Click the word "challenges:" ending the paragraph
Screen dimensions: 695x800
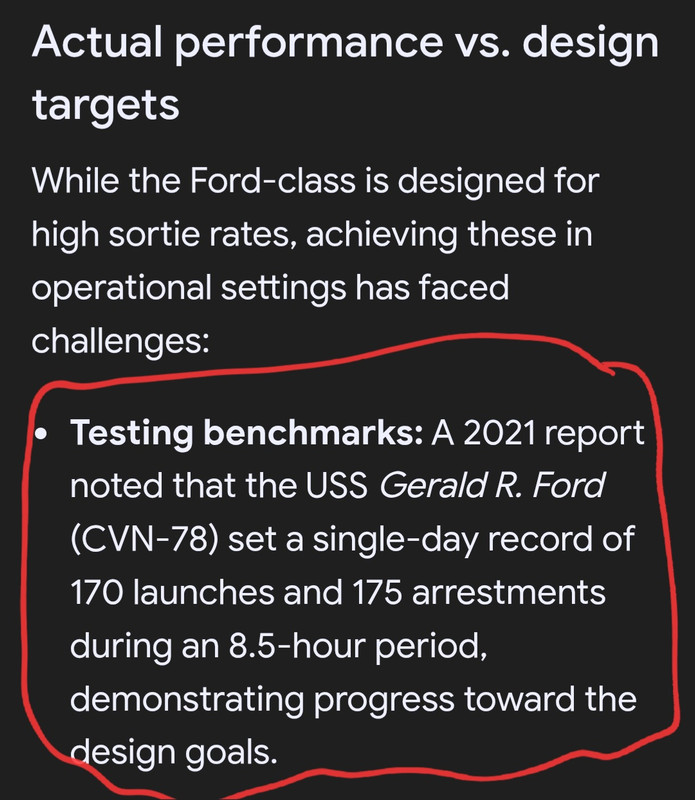[120, 341]
